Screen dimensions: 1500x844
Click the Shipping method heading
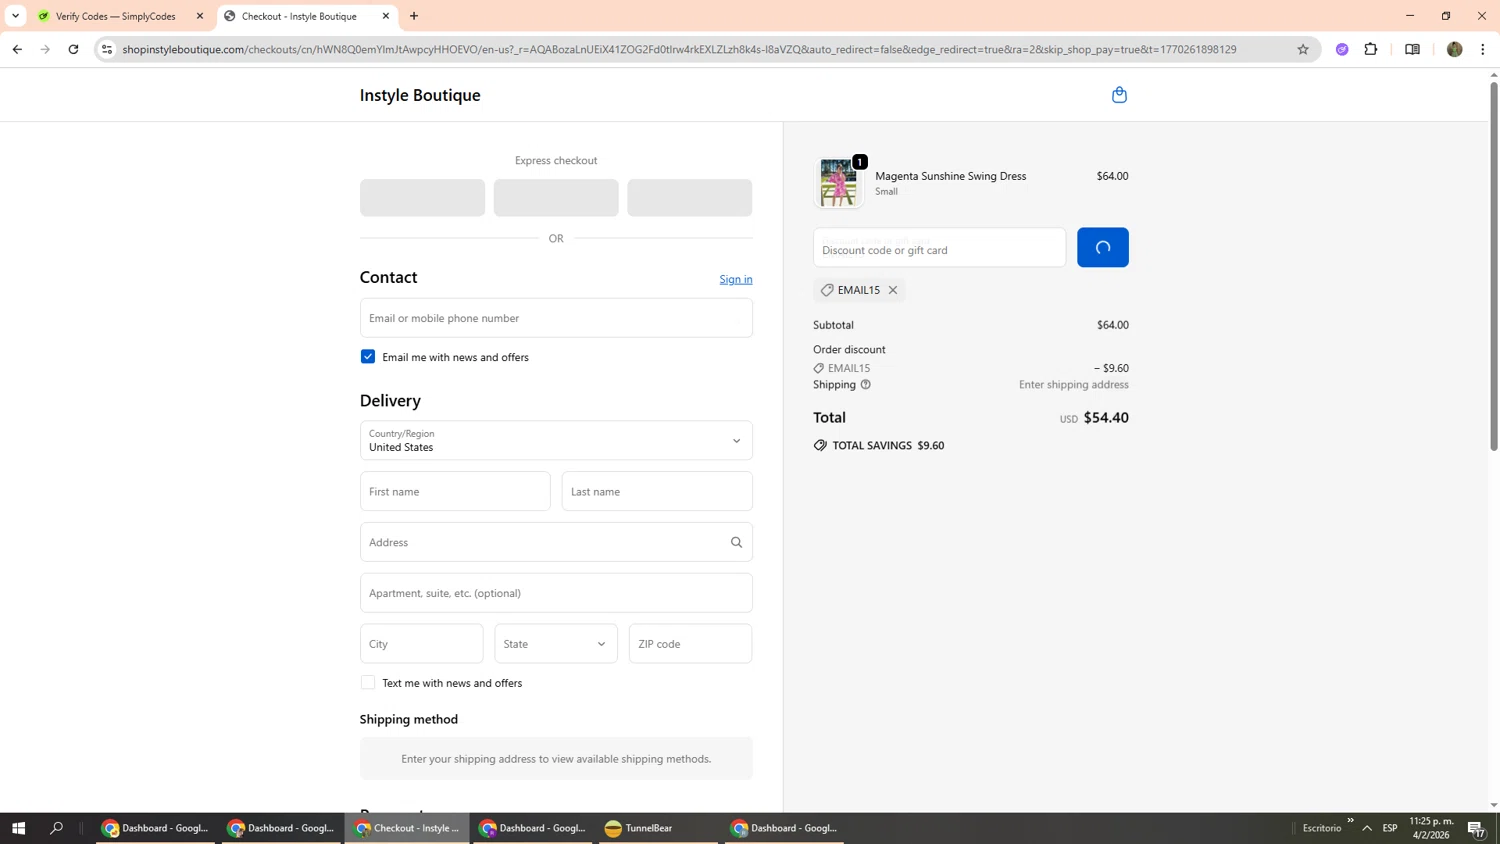pos(409,720)
